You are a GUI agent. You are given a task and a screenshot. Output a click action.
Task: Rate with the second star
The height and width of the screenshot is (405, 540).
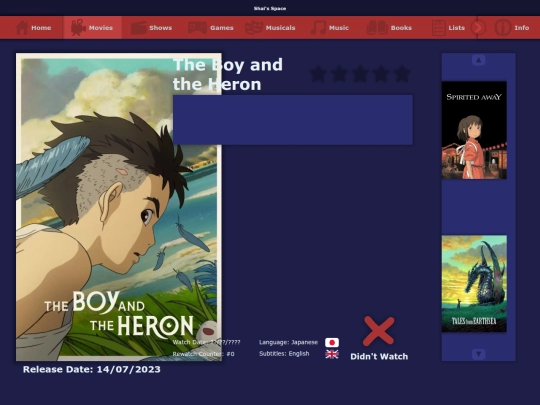pyautogui.click(x=339, y=74)
